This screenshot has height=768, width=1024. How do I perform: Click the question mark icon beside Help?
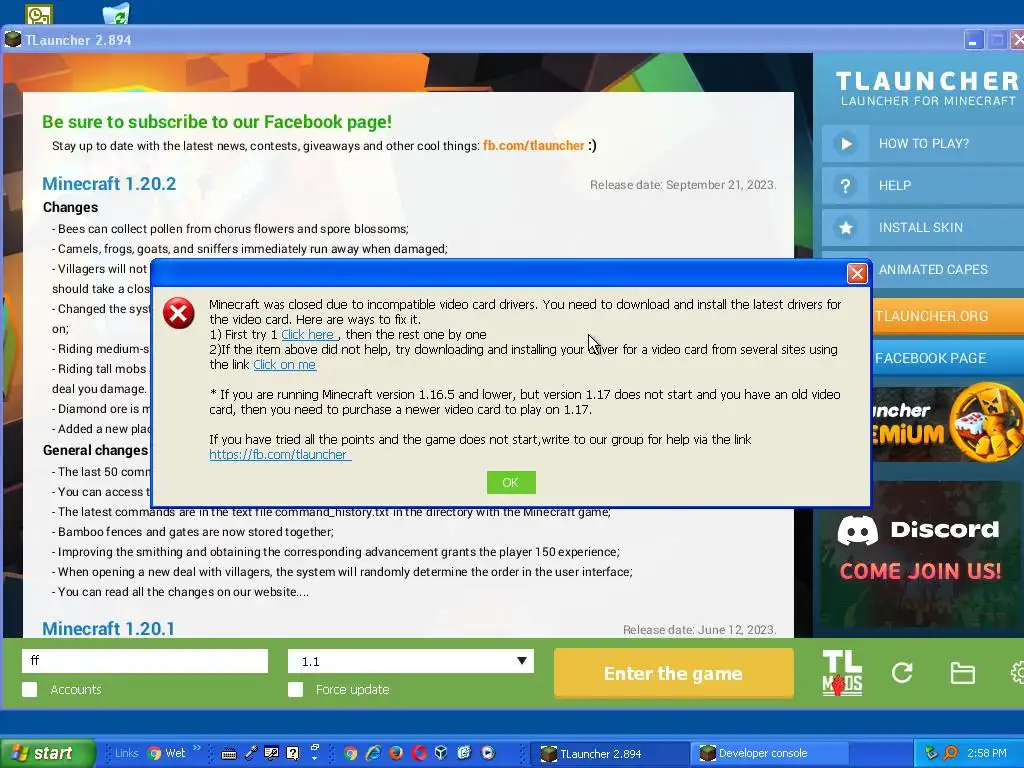point(846,185)
